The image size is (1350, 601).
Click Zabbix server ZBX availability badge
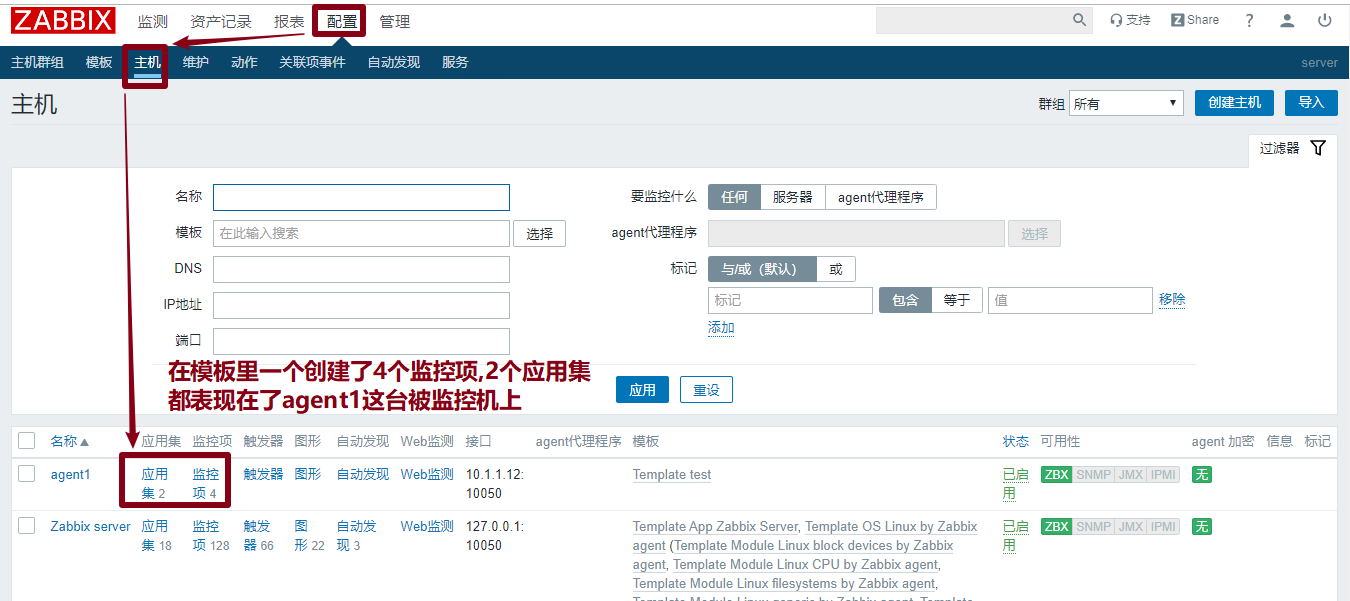[x=1056, y=526]
